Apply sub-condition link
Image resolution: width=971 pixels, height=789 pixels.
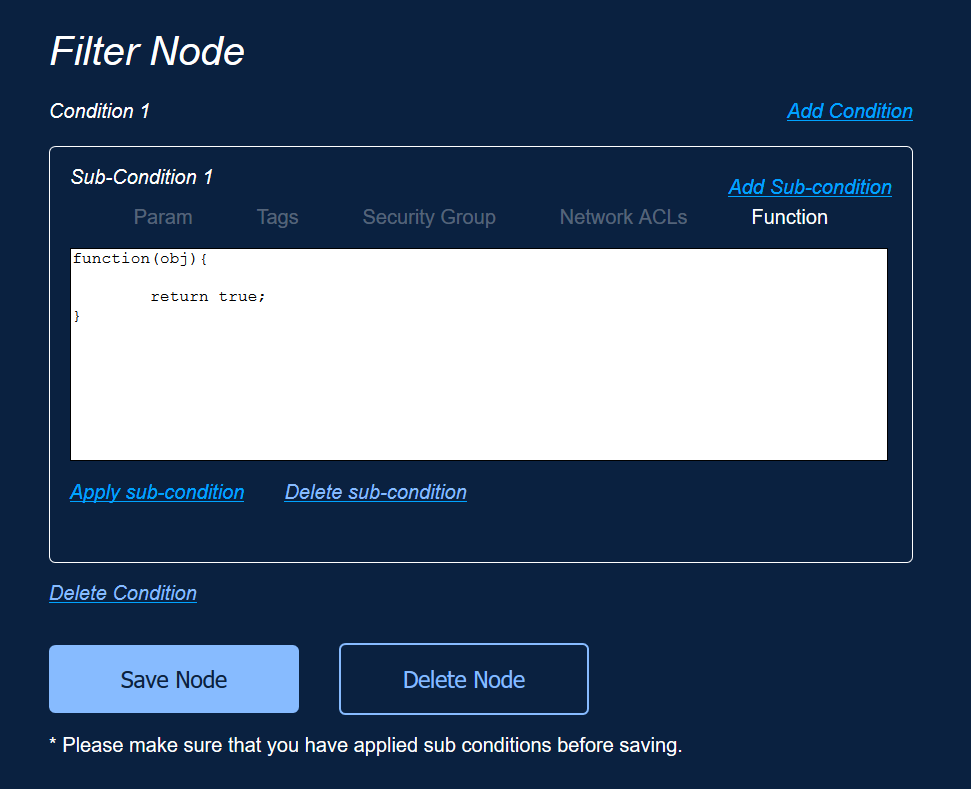[x=157, y=492]
